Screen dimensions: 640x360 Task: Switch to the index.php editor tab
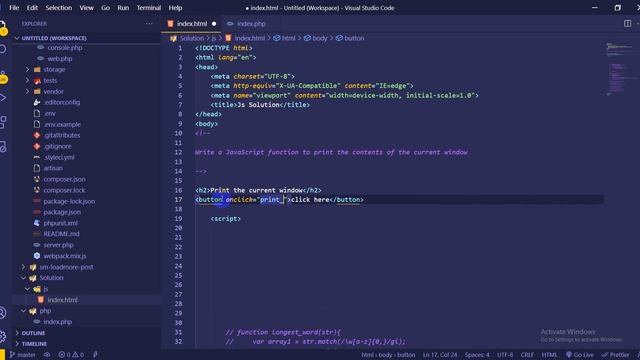click(x=251, y=24)
